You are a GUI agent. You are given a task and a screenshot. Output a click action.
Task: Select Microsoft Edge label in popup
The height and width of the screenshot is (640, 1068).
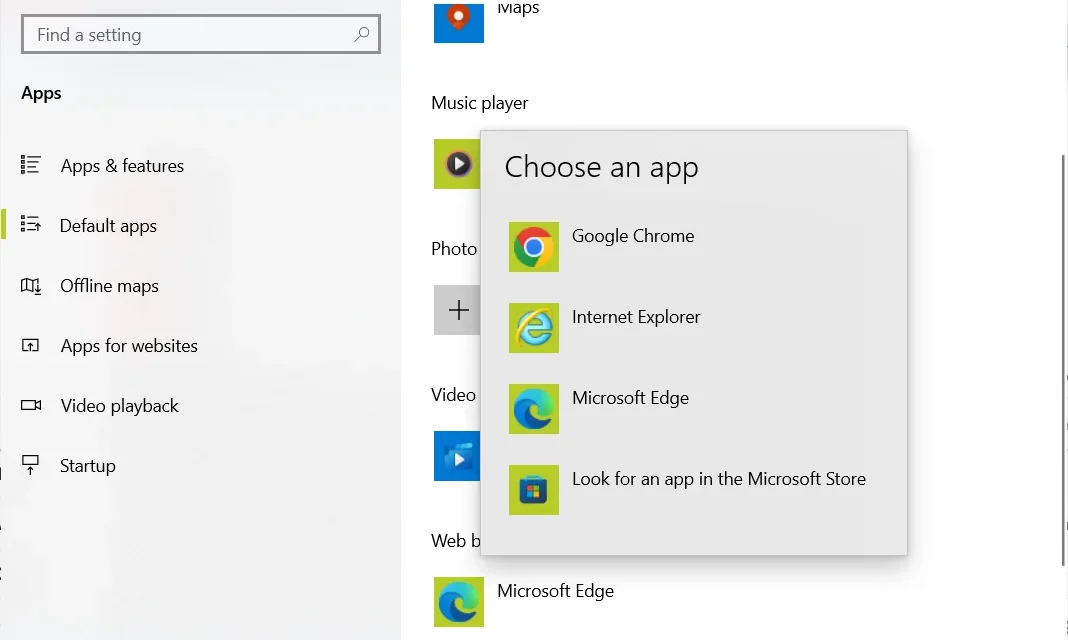pos(630,398)
